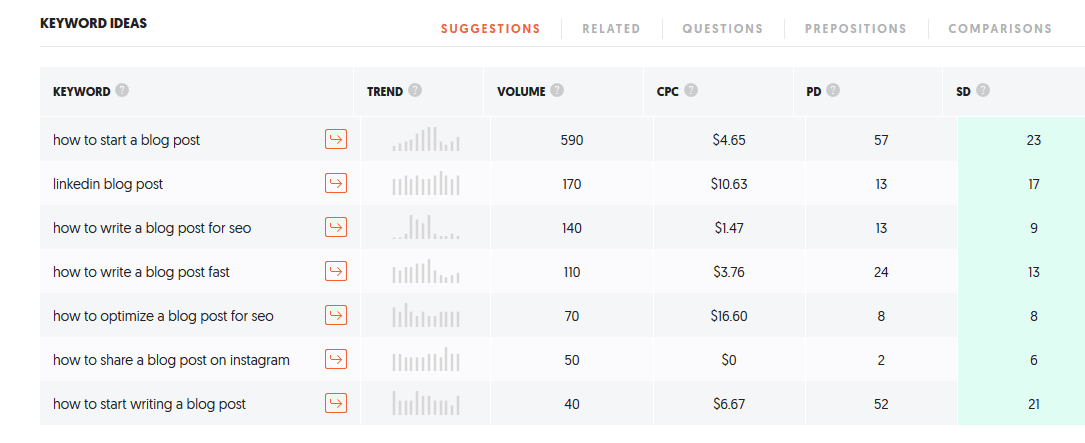Select the Suggestions tab
1085x443 pixels.
[490, 29]
